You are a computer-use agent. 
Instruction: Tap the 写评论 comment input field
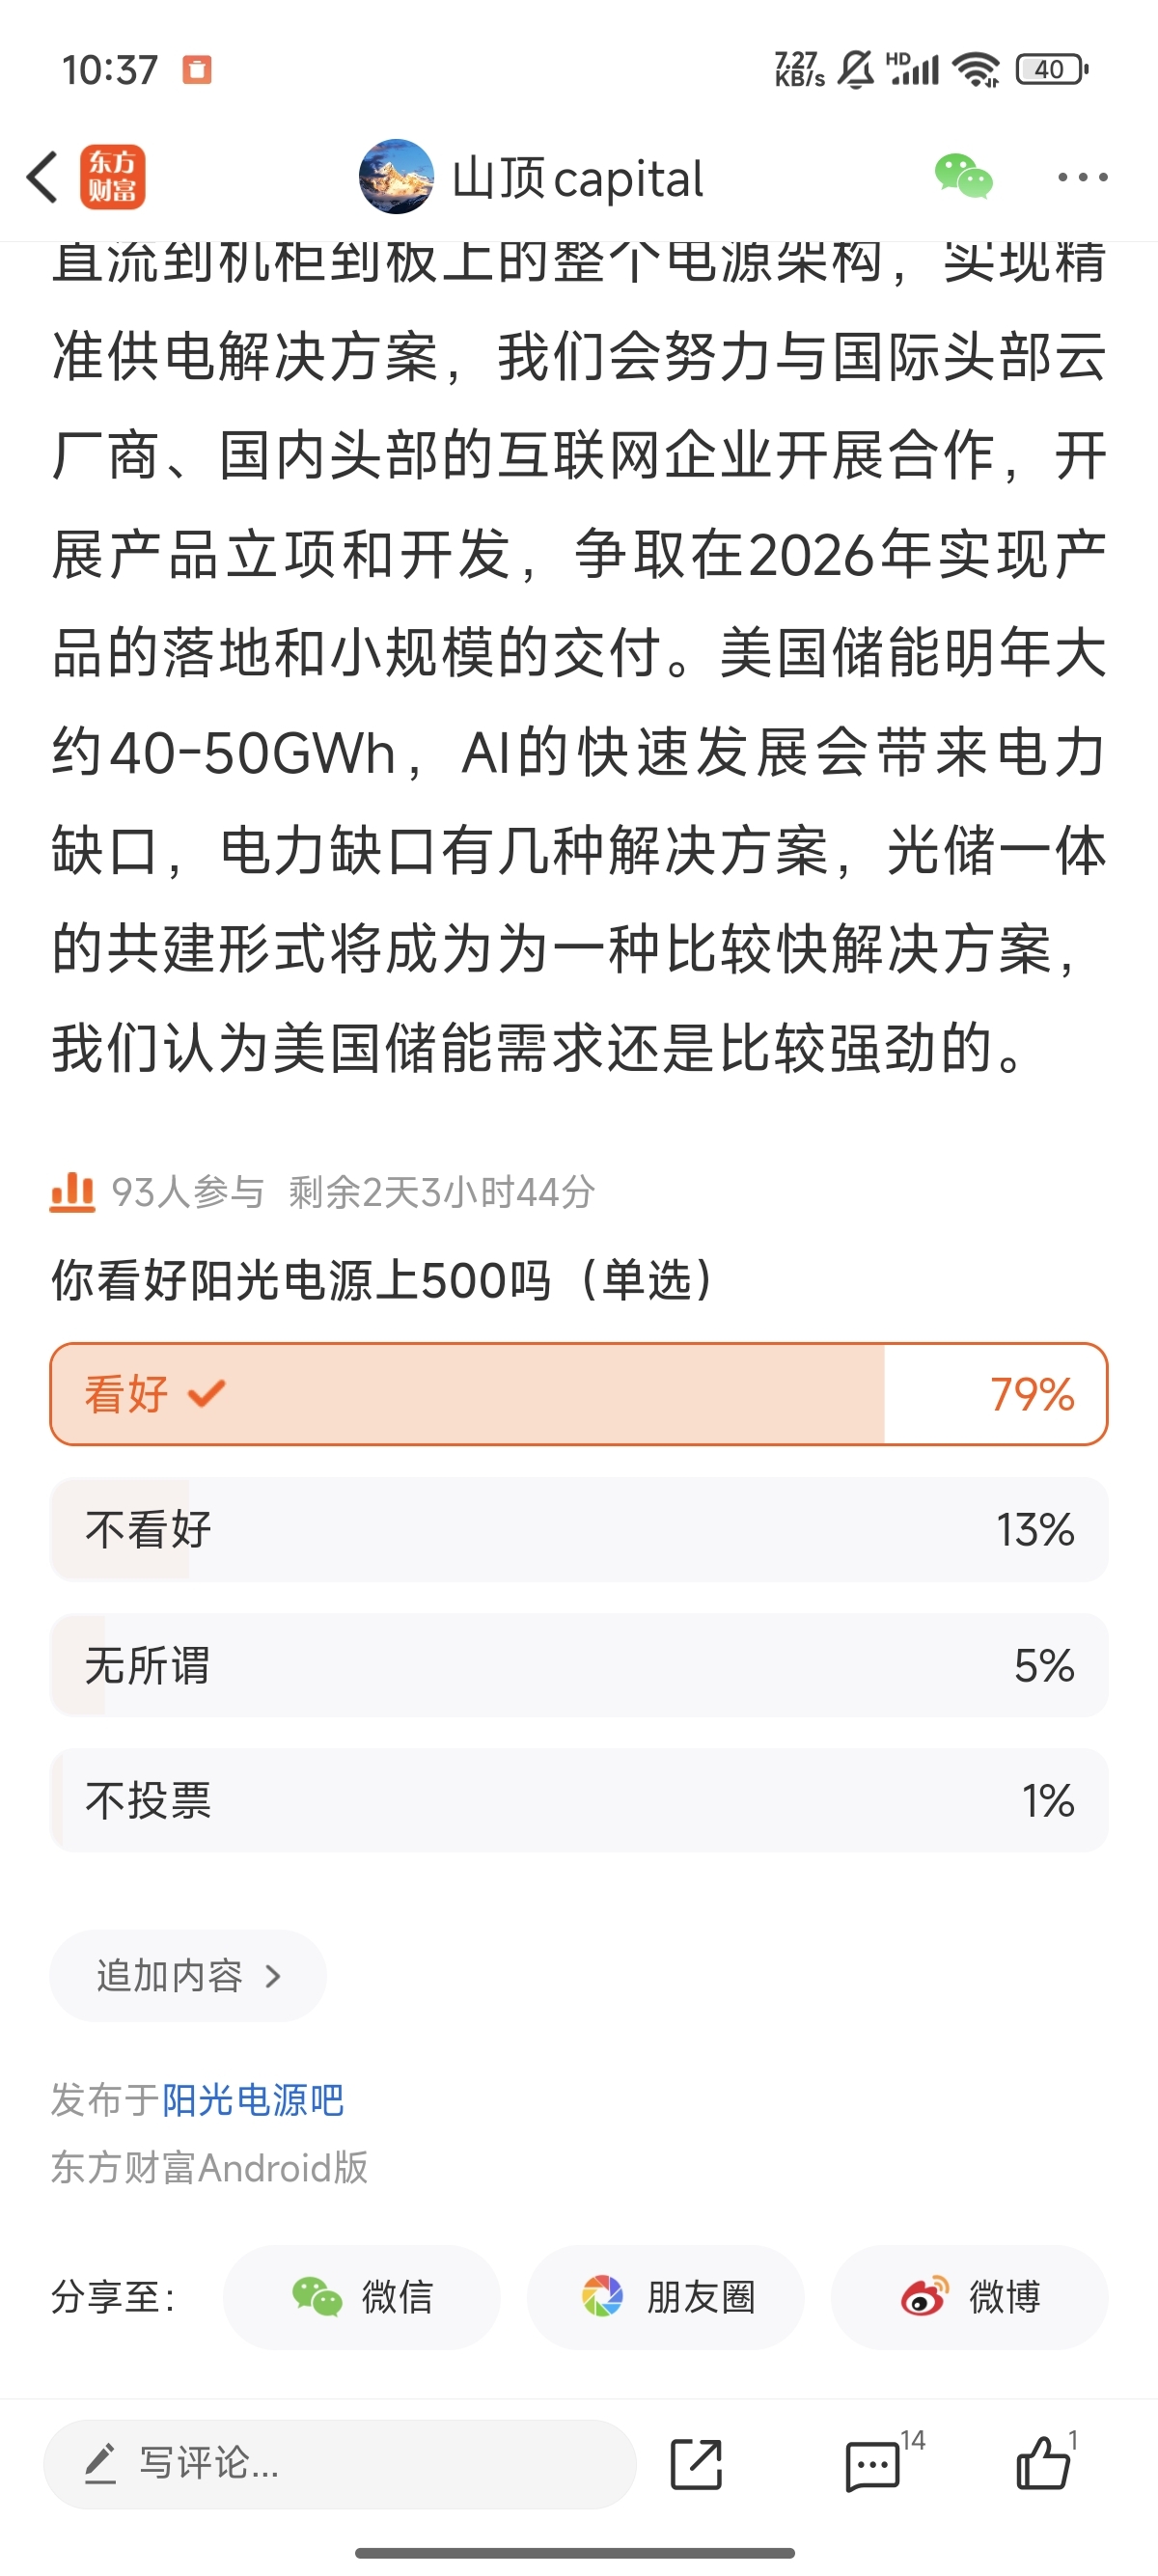[340, 2464]
